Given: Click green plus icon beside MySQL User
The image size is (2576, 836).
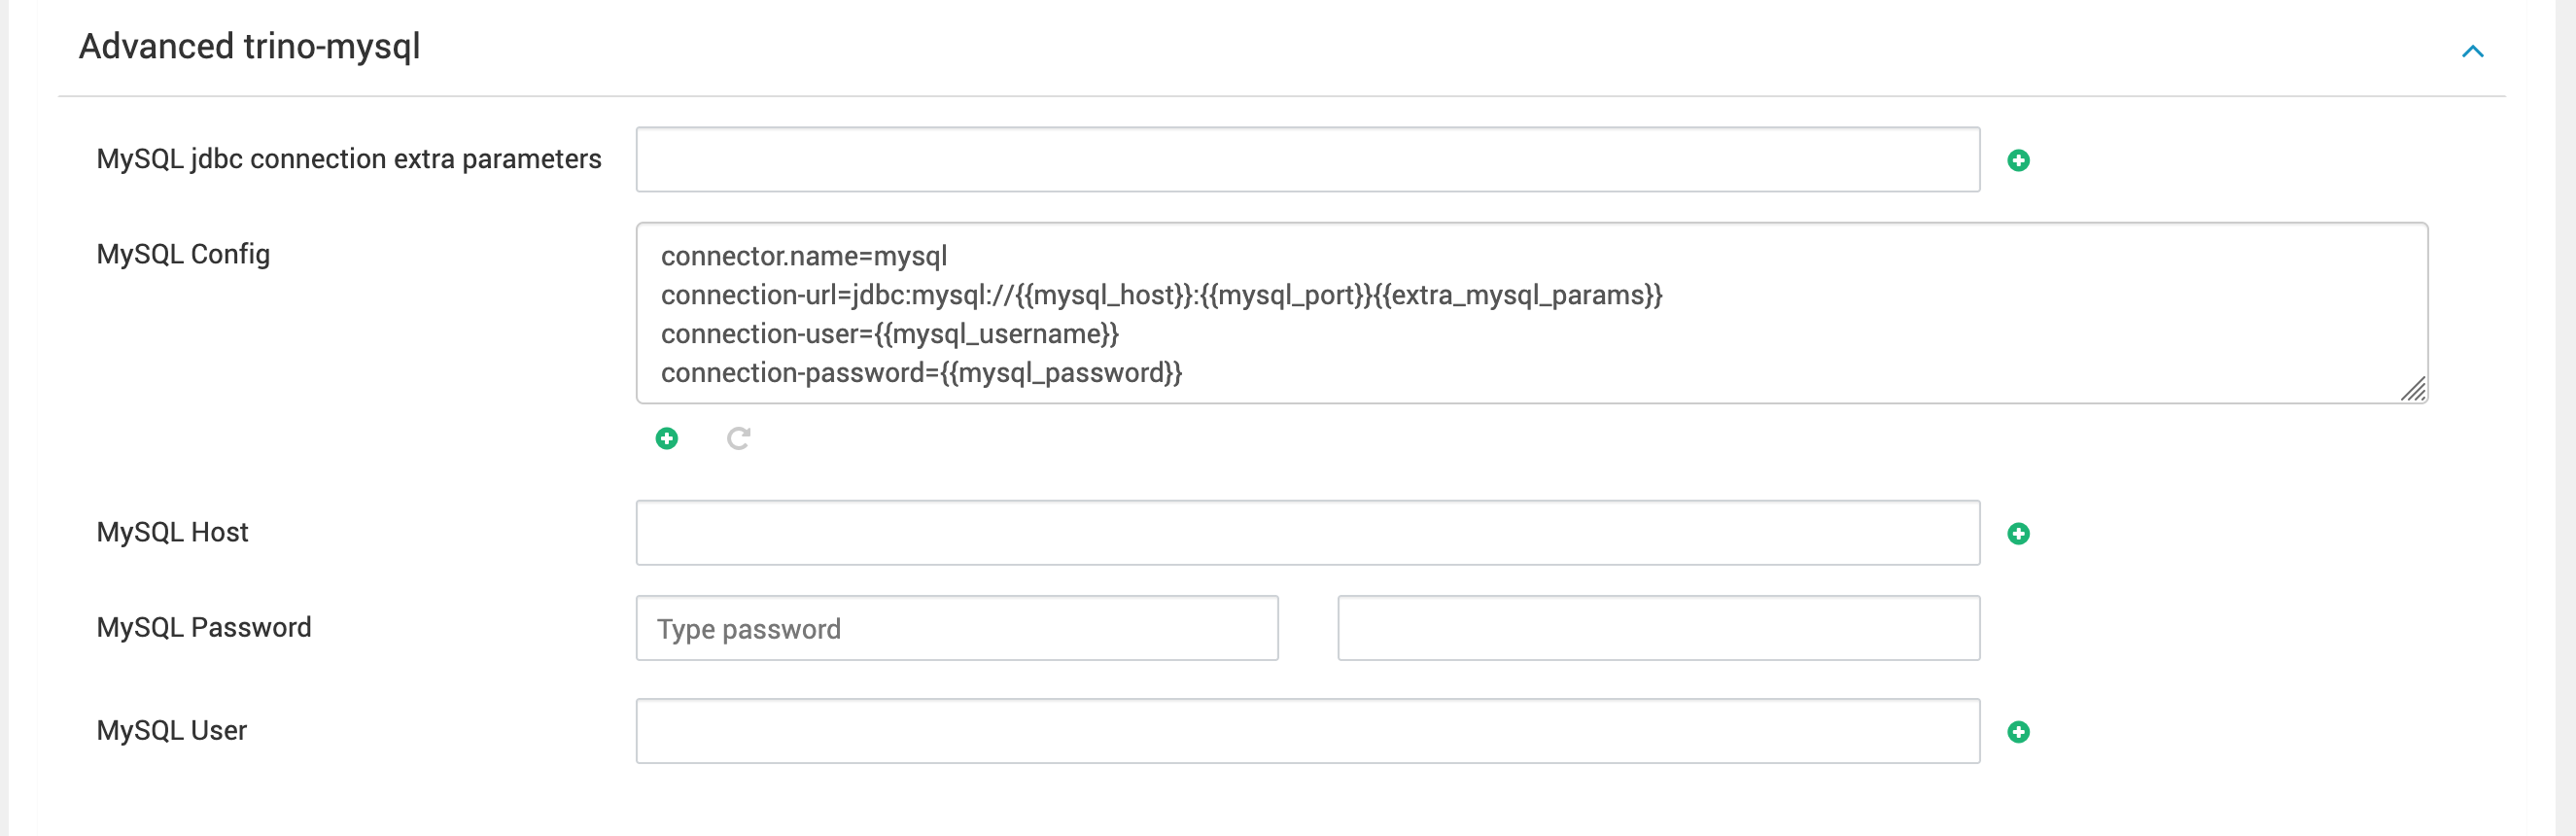Looking at the screenshot, I should click(2018, 731).
